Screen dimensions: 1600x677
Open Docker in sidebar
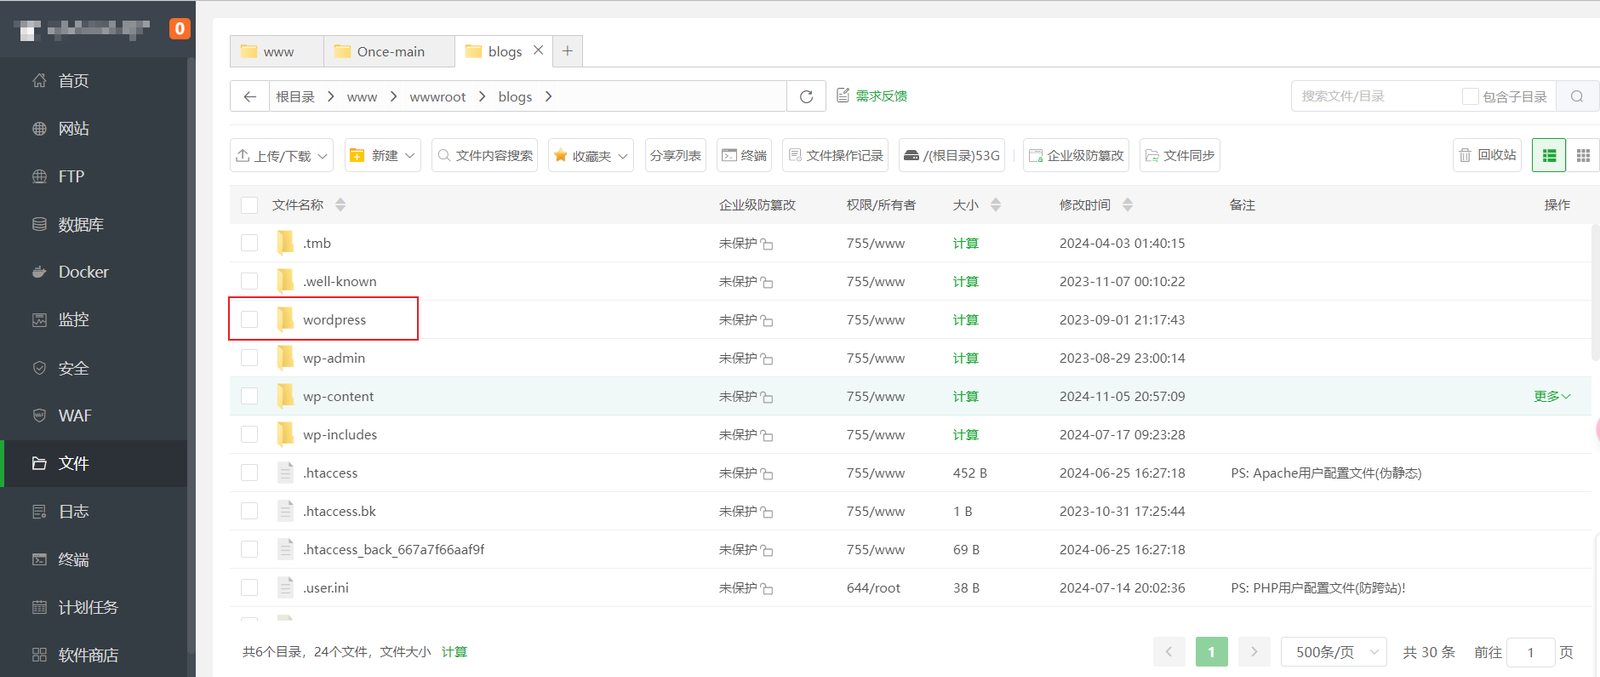[83, 272]
